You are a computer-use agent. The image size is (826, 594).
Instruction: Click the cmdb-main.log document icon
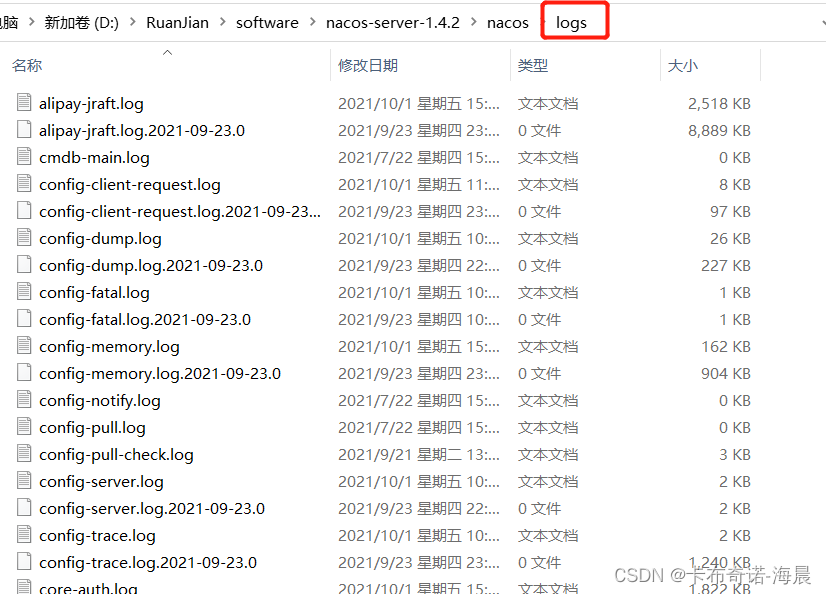(x=22, y=157)
